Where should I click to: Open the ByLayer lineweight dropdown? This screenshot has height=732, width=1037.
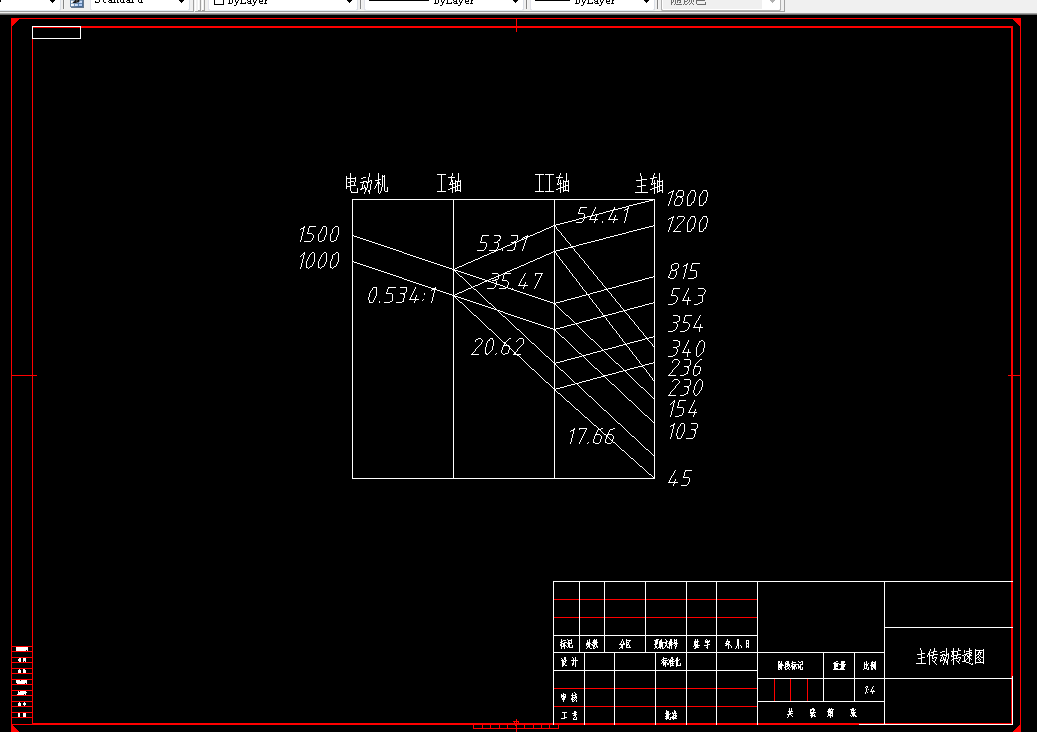point(593,3)
